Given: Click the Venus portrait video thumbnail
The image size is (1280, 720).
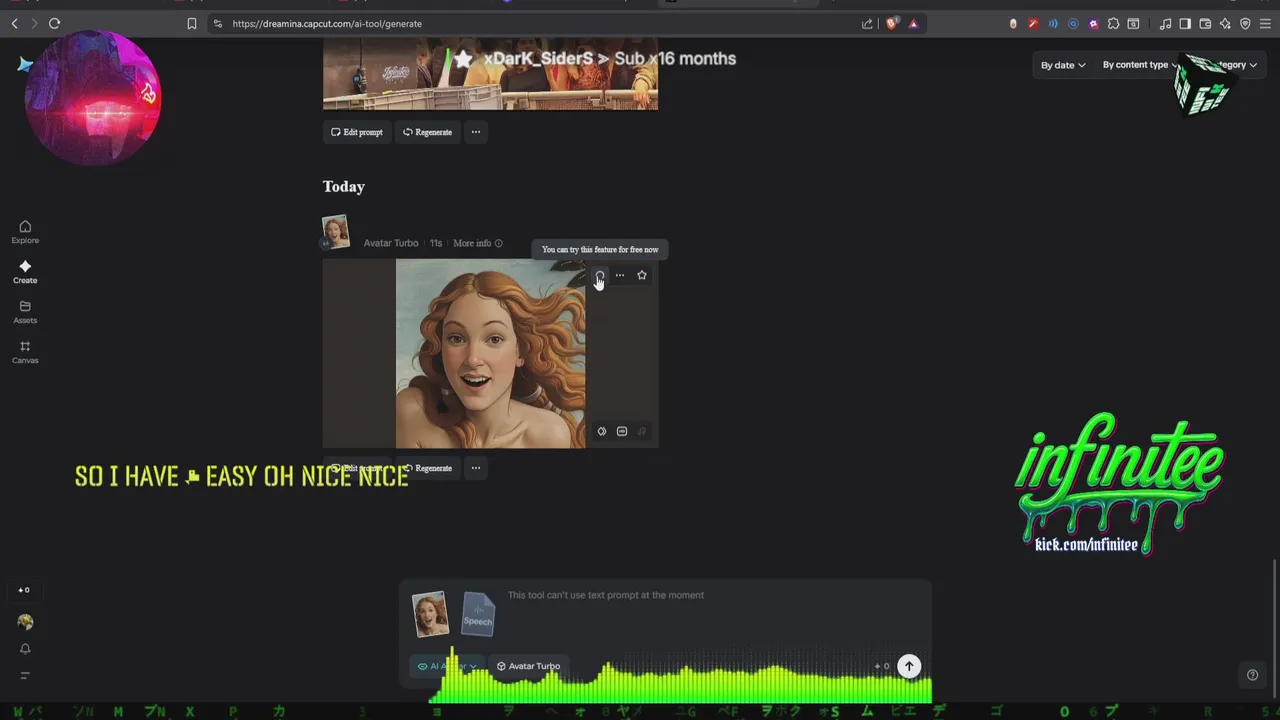Looking at the screenshot, I should (x=490, y=353).
